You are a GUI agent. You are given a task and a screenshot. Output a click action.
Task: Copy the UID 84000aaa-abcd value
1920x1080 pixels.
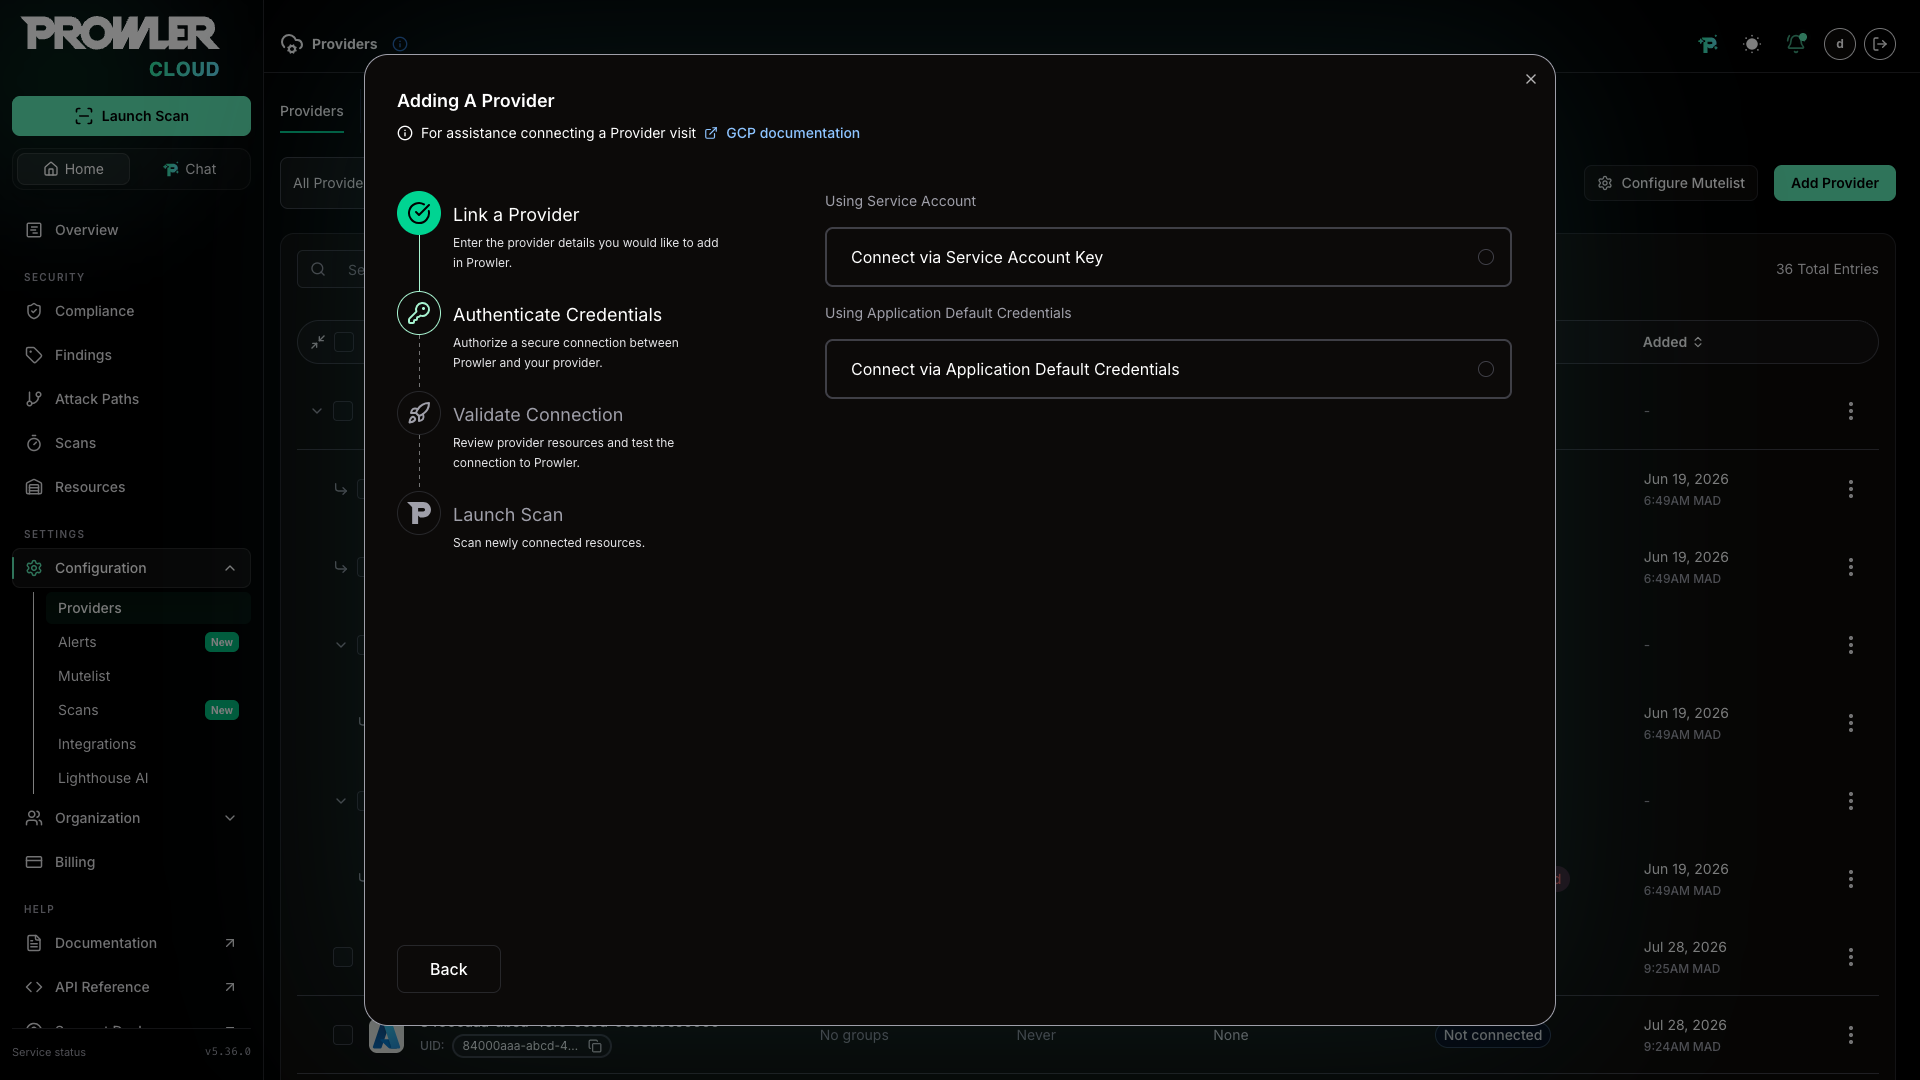[595, 1046]
